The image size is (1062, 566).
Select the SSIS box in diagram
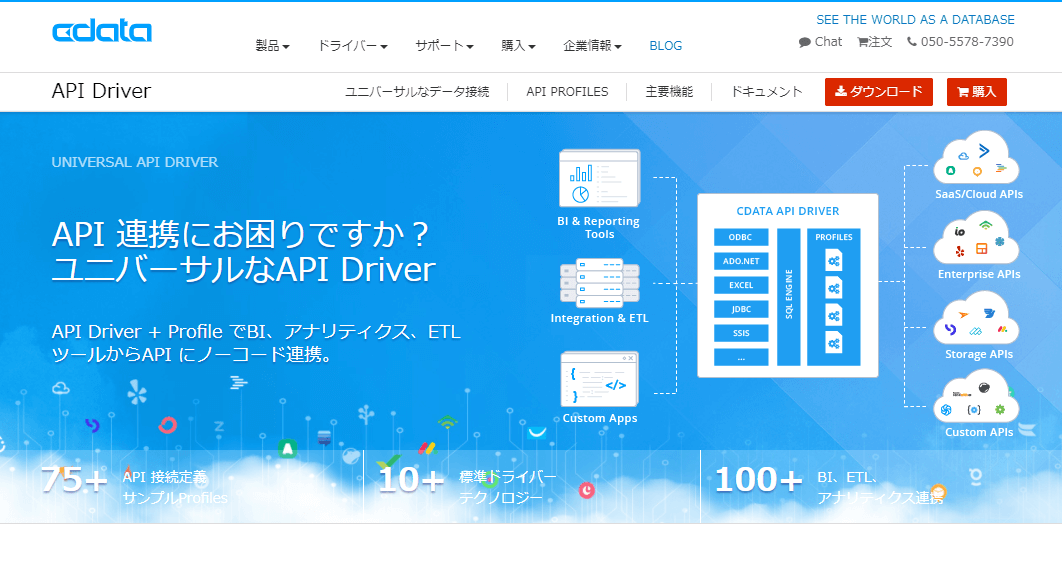tap(741, 333)
